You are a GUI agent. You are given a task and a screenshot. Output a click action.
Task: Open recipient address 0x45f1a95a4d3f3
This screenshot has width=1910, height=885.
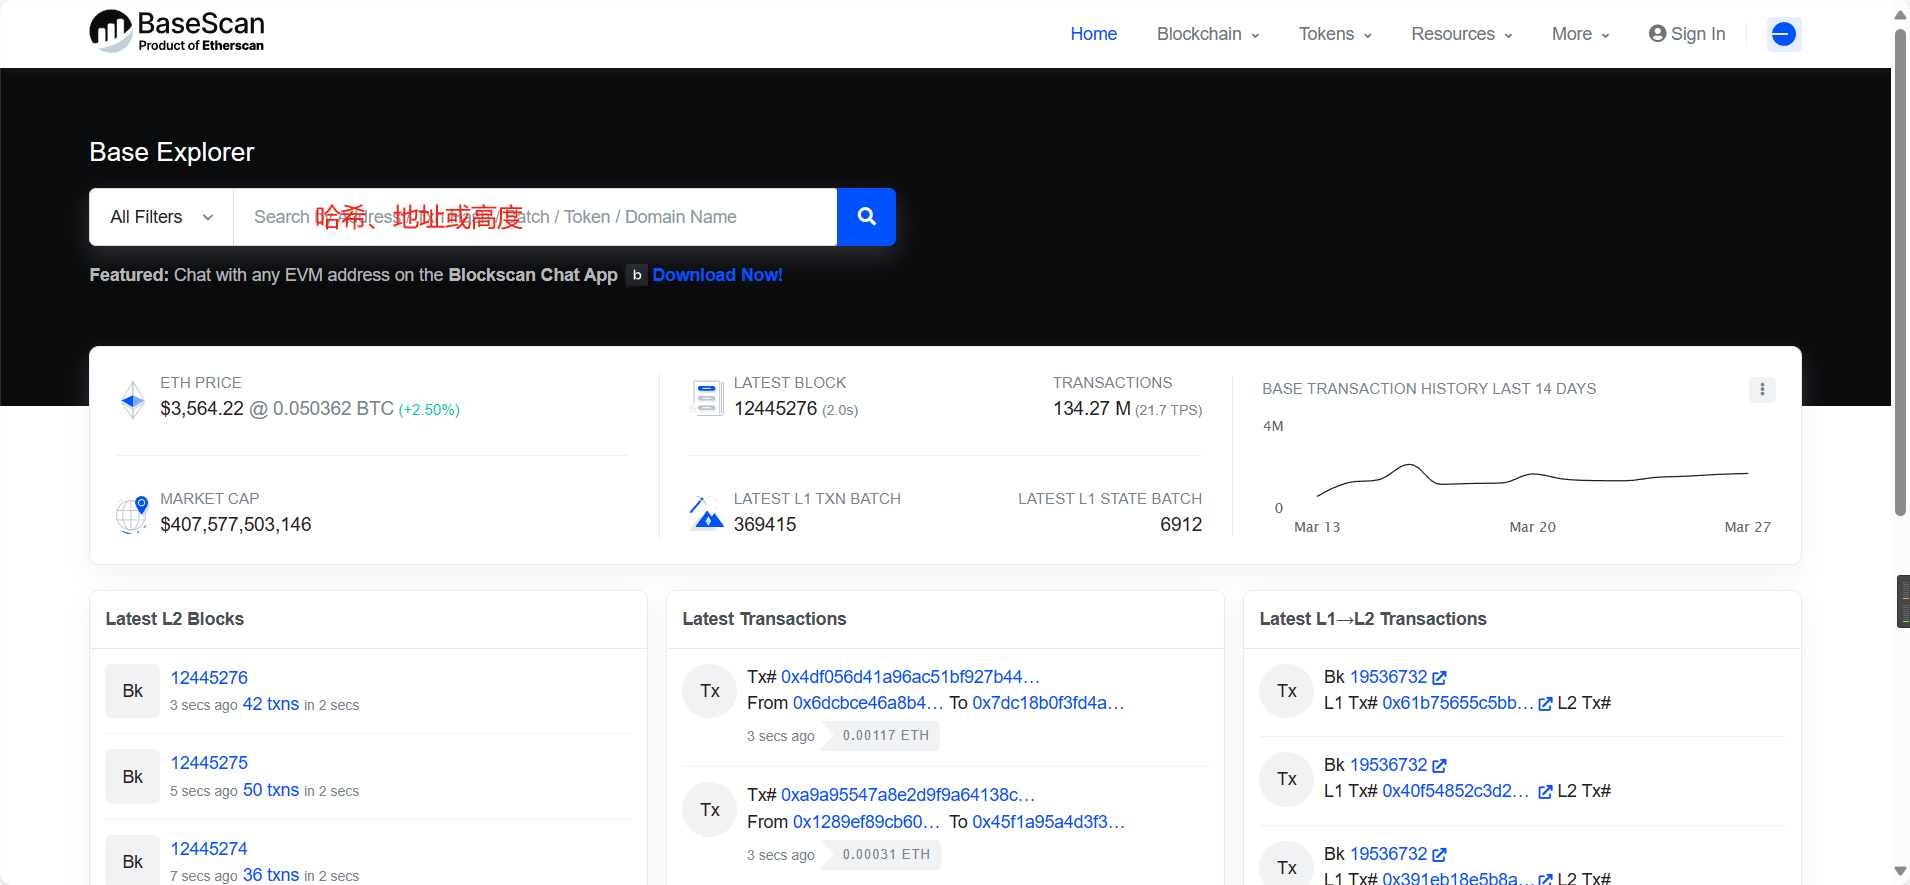[1049, 822]
